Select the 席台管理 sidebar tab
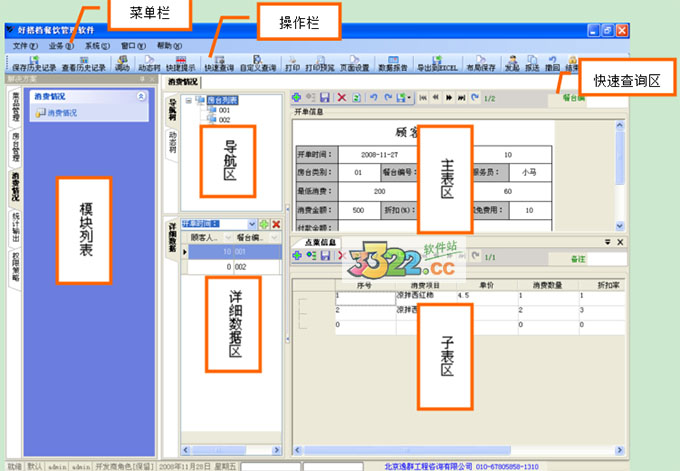Viewport: 680px width, 471px height. 15,147
